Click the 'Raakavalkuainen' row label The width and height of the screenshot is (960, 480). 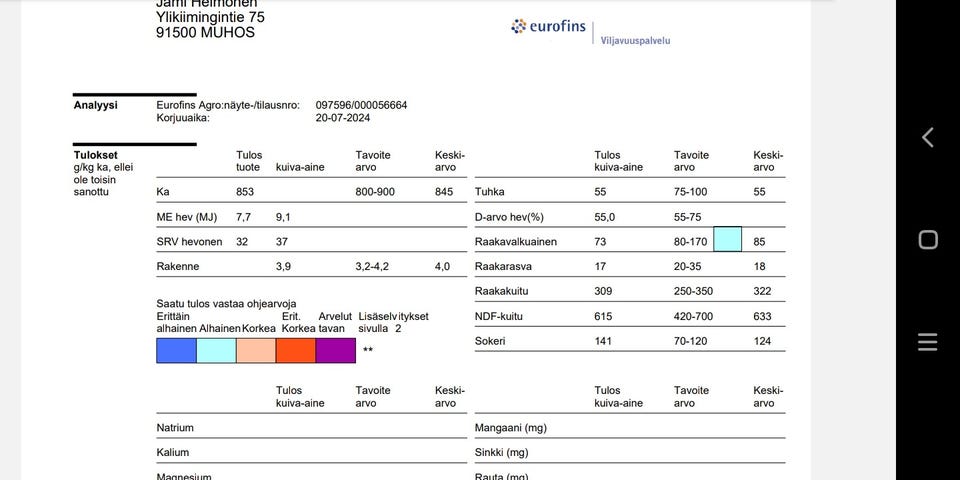coord(516,242)
